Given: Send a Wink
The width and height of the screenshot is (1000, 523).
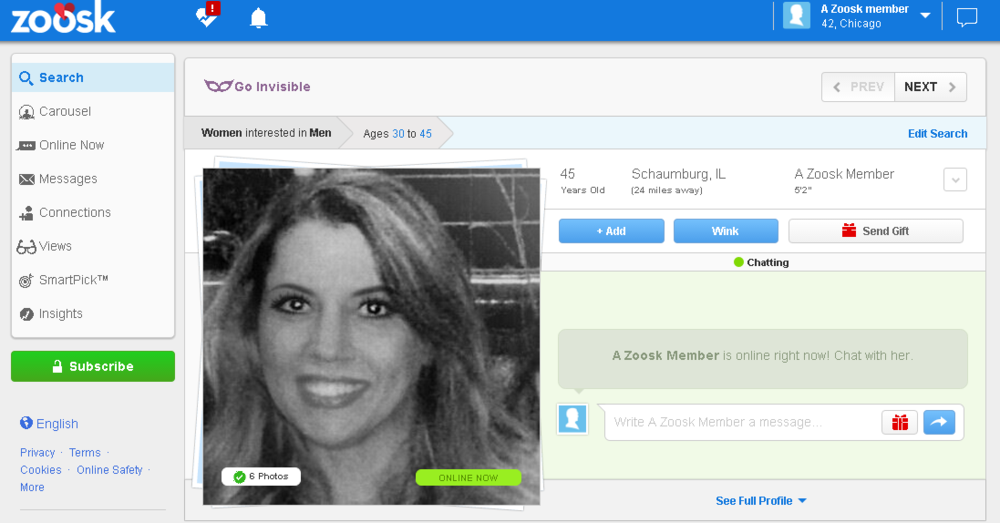Looking at the screenshot, I should (x=726, y=231).
